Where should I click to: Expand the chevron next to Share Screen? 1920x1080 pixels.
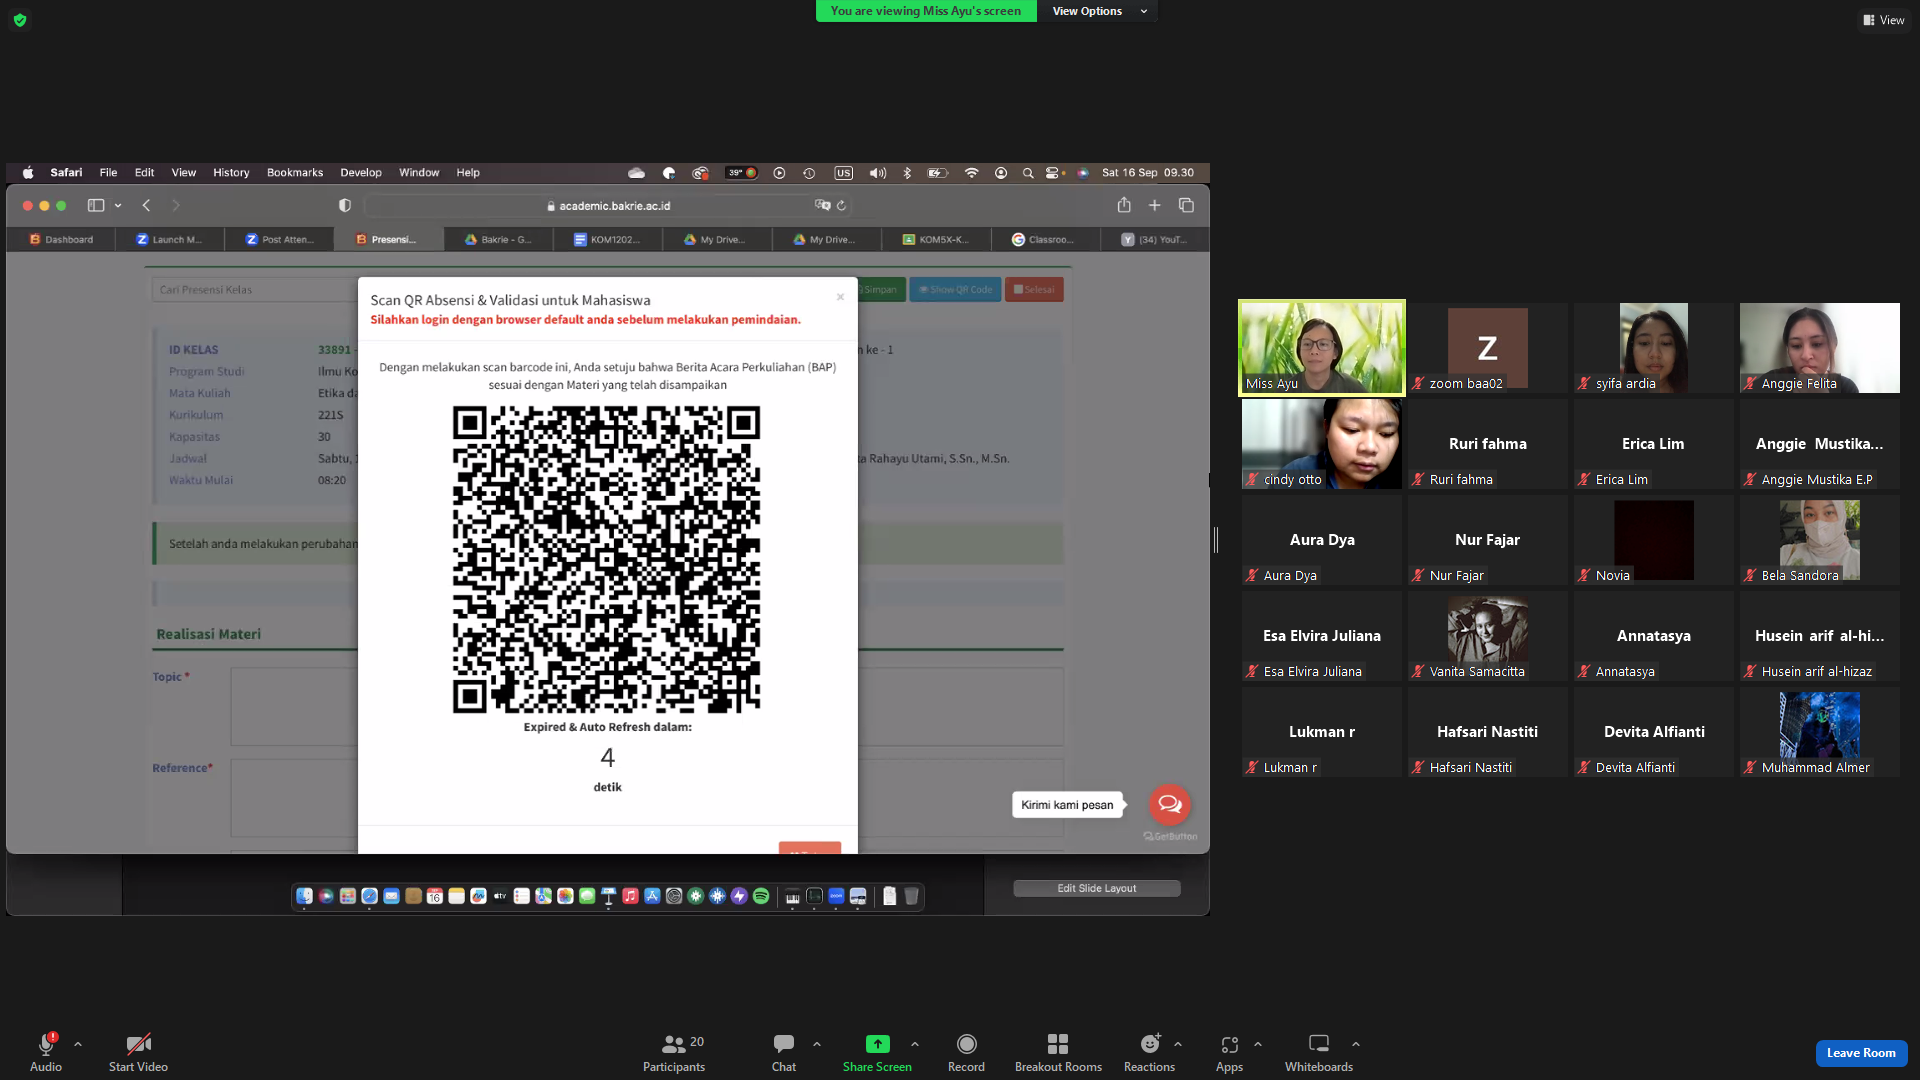click(915, 1044)
